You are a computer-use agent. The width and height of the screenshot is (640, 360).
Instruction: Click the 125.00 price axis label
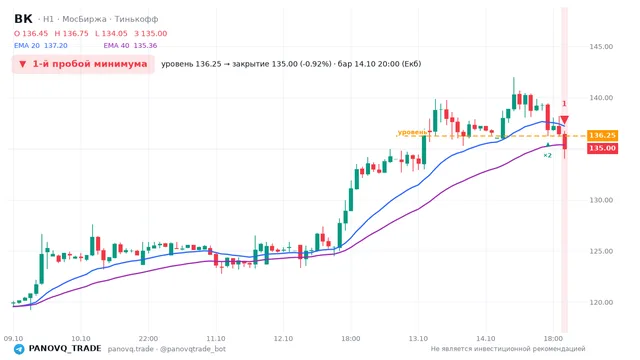pos(601,251)
